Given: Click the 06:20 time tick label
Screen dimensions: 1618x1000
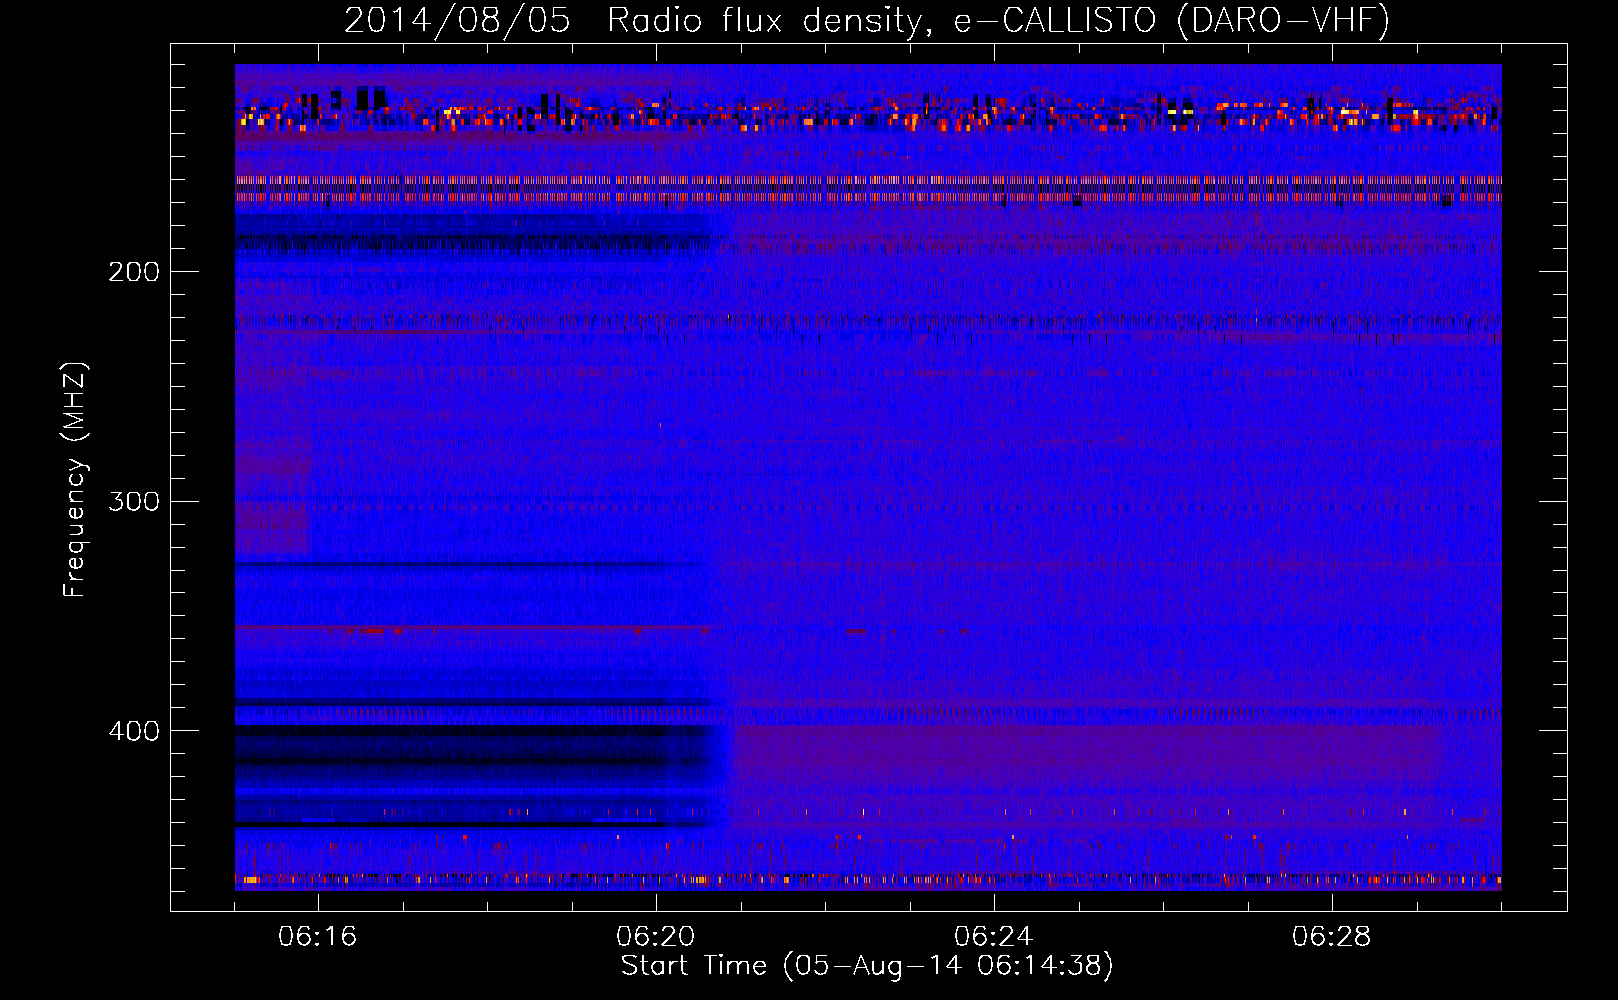Looking at the screenshot, I should [x=656, y=937].
